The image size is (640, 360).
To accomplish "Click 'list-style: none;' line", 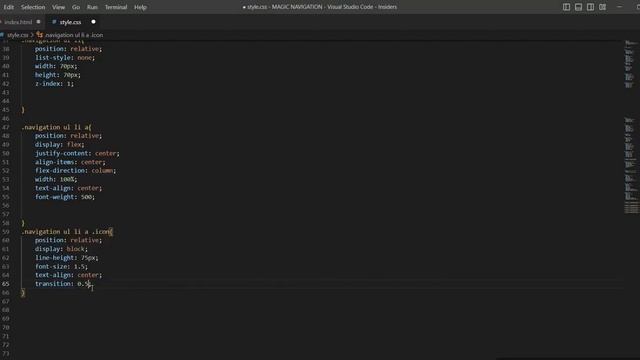I will tap(65, 58).
